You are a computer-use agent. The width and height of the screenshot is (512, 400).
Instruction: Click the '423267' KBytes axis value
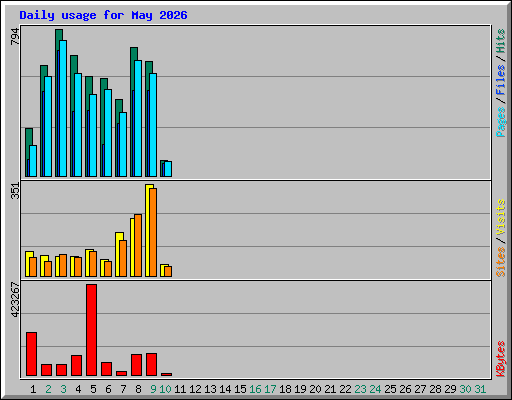pos(15,300)
